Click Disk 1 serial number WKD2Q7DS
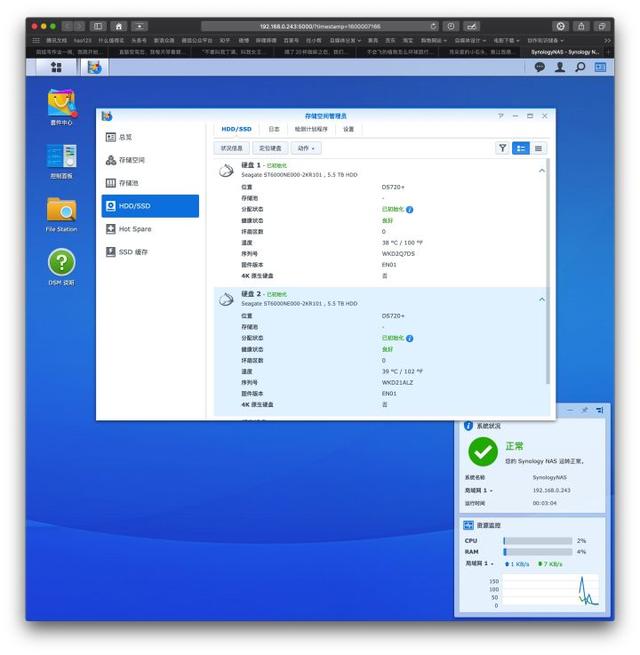This screenshot has width=640, height=655. coord(398,254)
